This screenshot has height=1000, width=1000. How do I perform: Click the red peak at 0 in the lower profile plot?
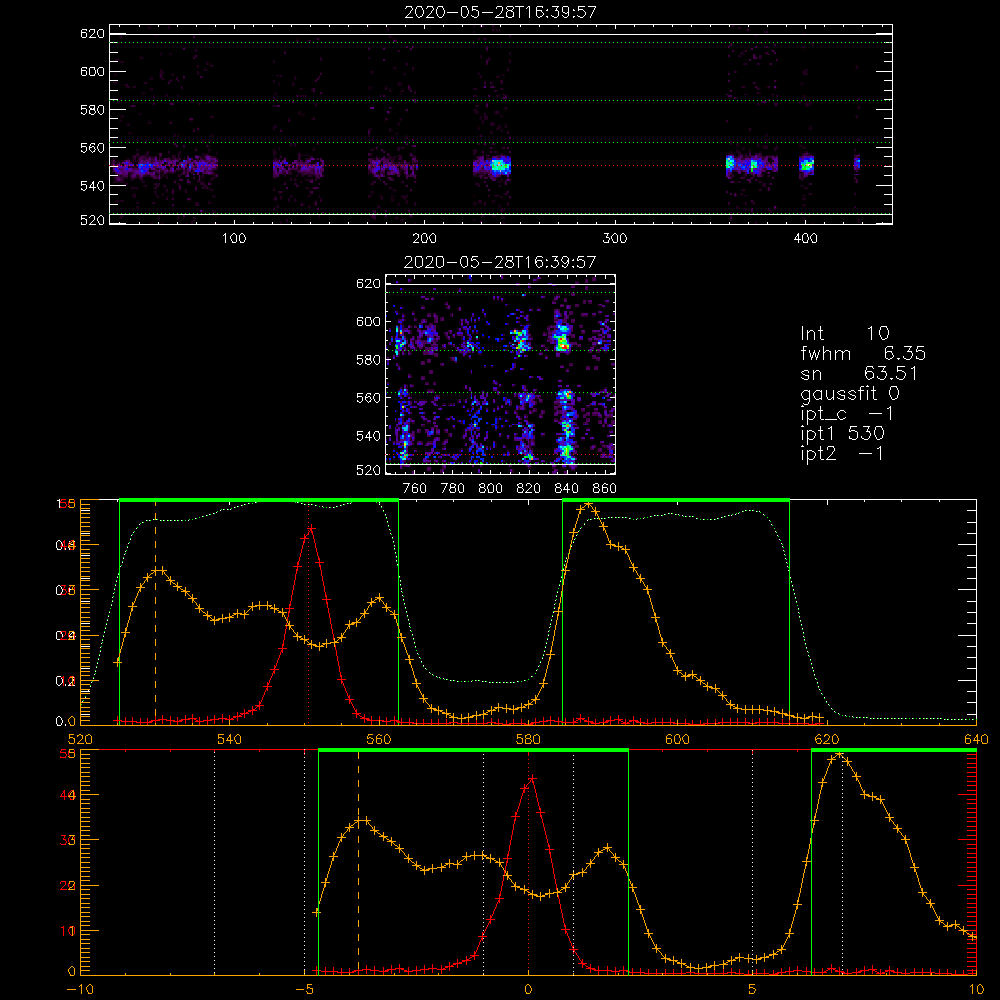[x=531, y=779]
